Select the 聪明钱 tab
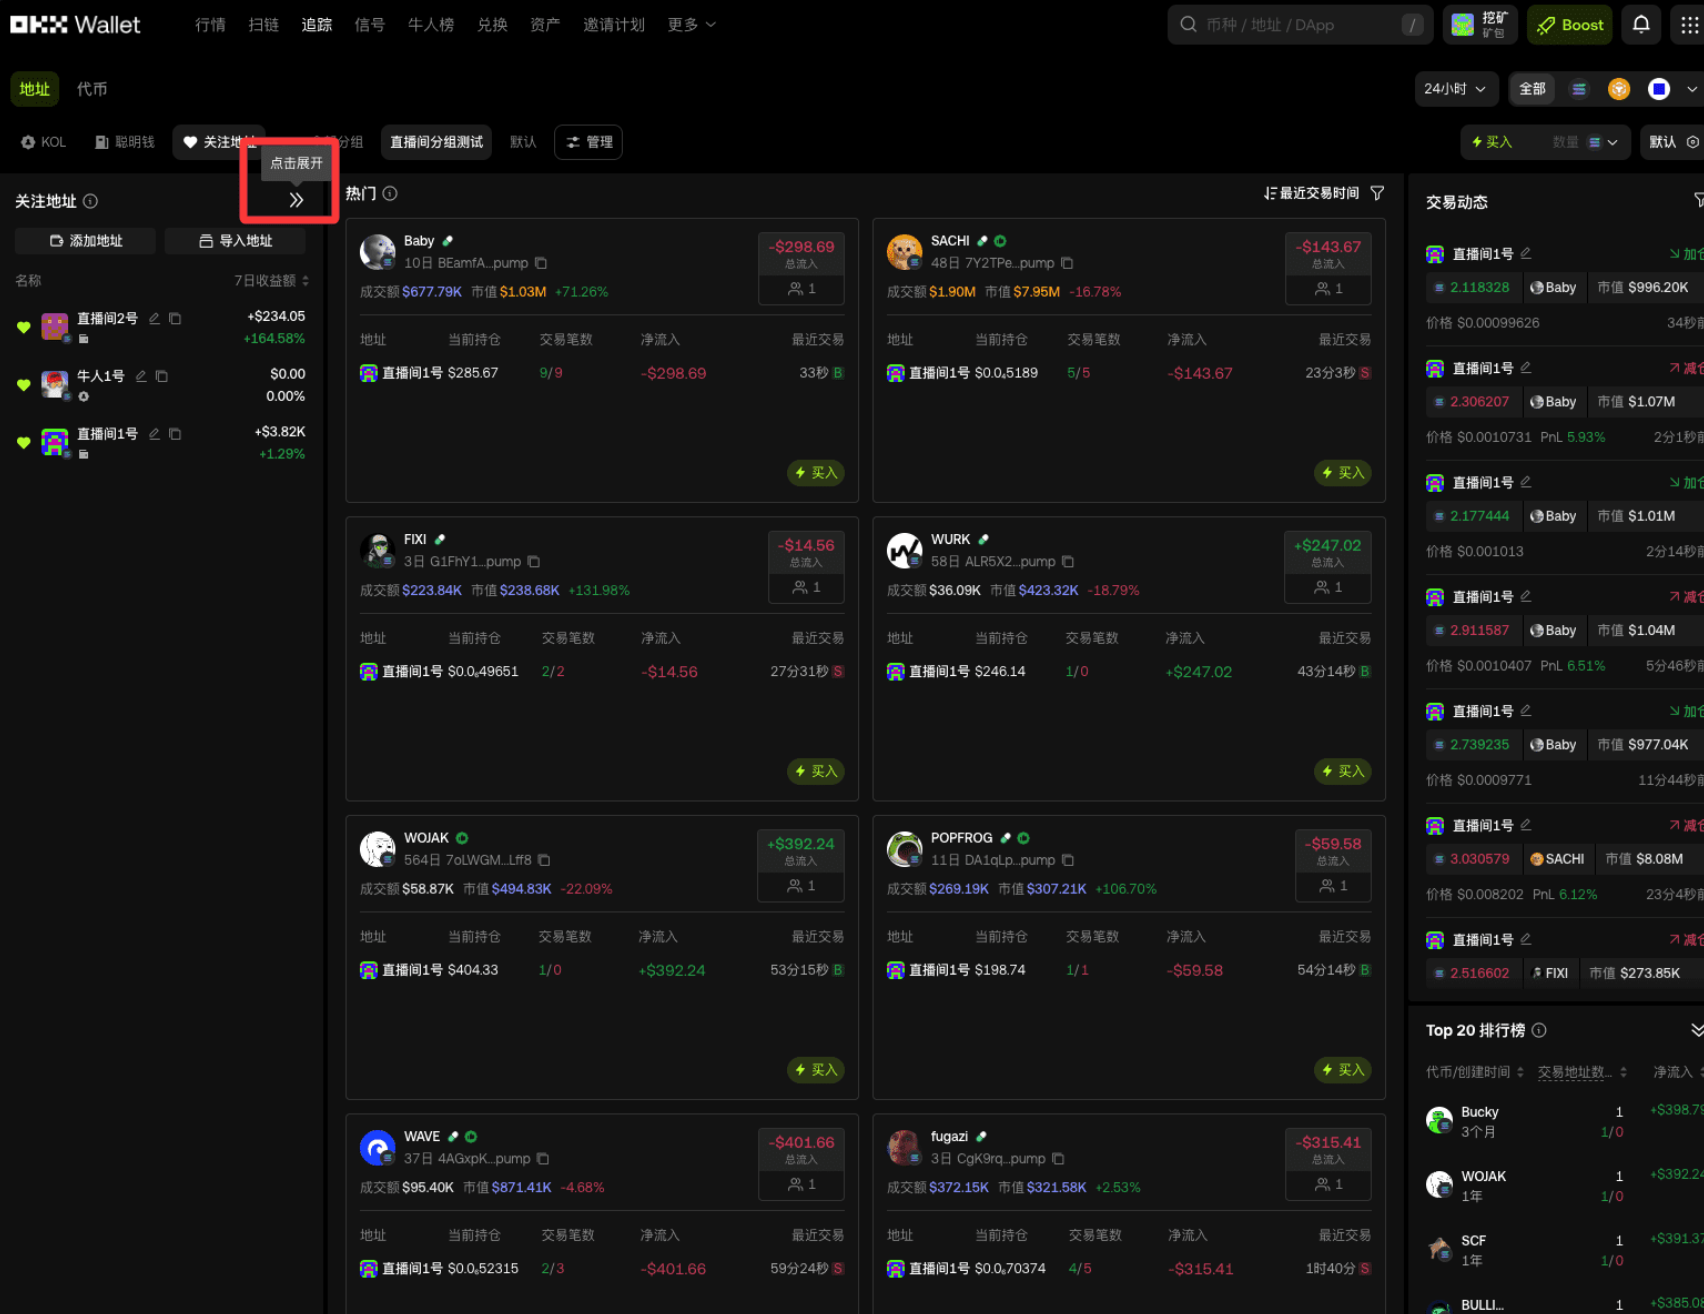Image resolution: width=1704 pixels, height=1314 pixels. [x=125, y=142]
